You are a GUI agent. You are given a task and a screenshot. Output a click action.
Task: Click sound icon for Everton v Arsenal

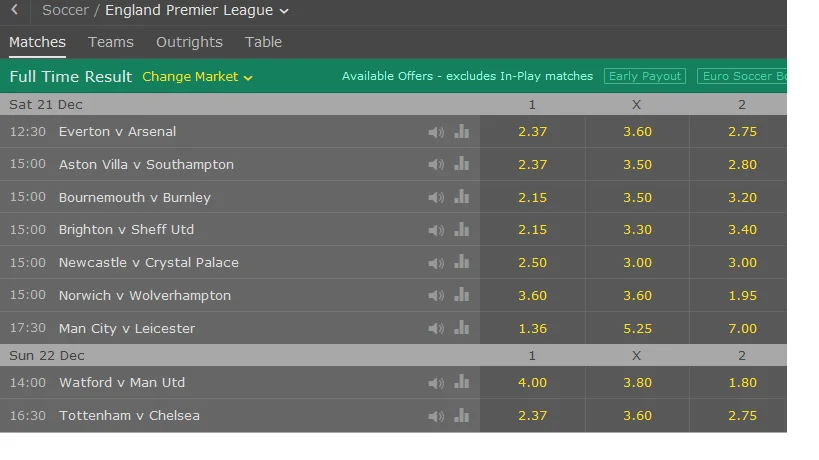point(436,132)
